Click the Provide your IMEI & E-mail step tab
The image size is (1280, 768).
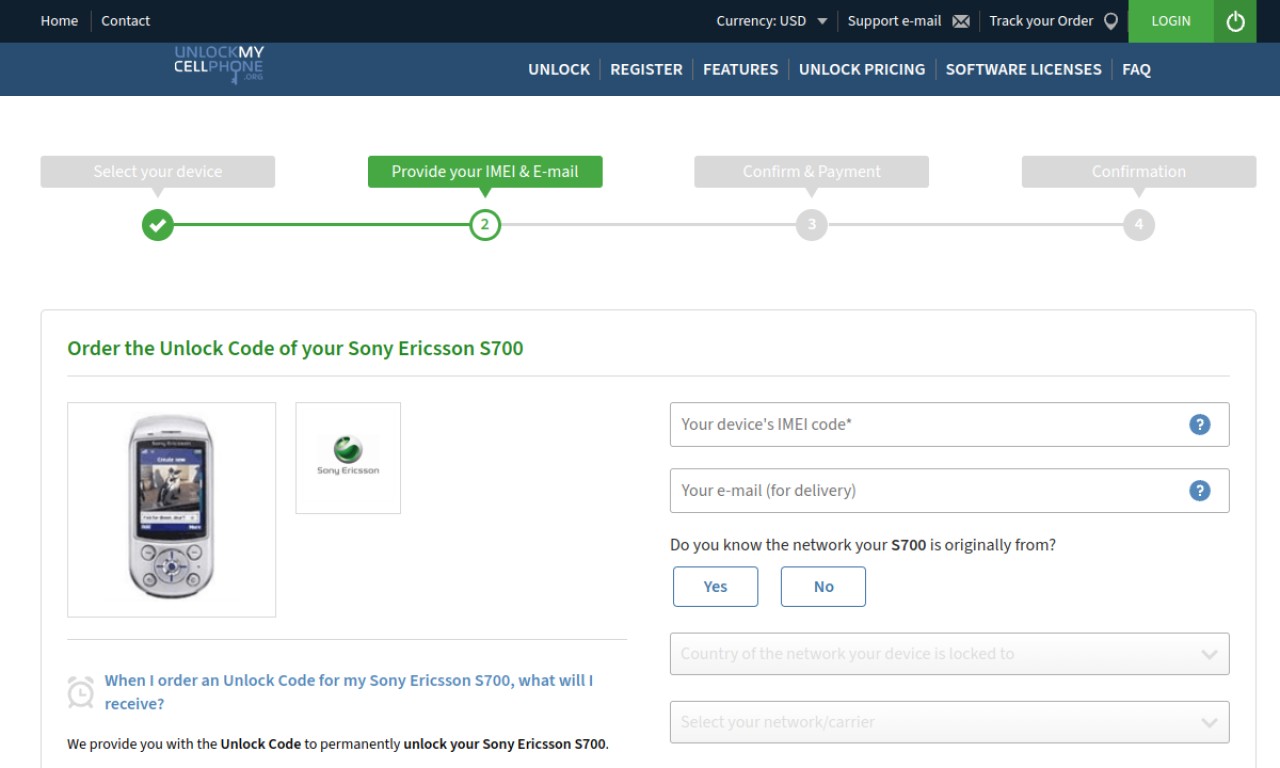pyautogui.click(x=485, y=172)
